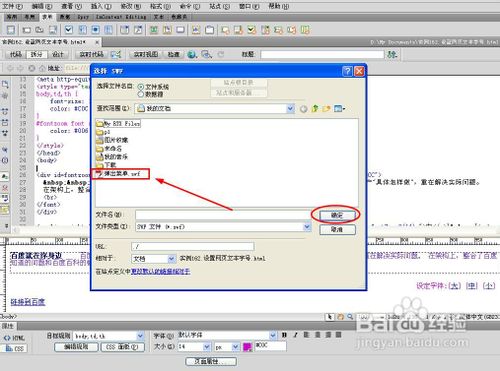The height and width of the screenshot is (371, 500).
Task: Open the 站点 menu
Action: [x=219, y=6]
